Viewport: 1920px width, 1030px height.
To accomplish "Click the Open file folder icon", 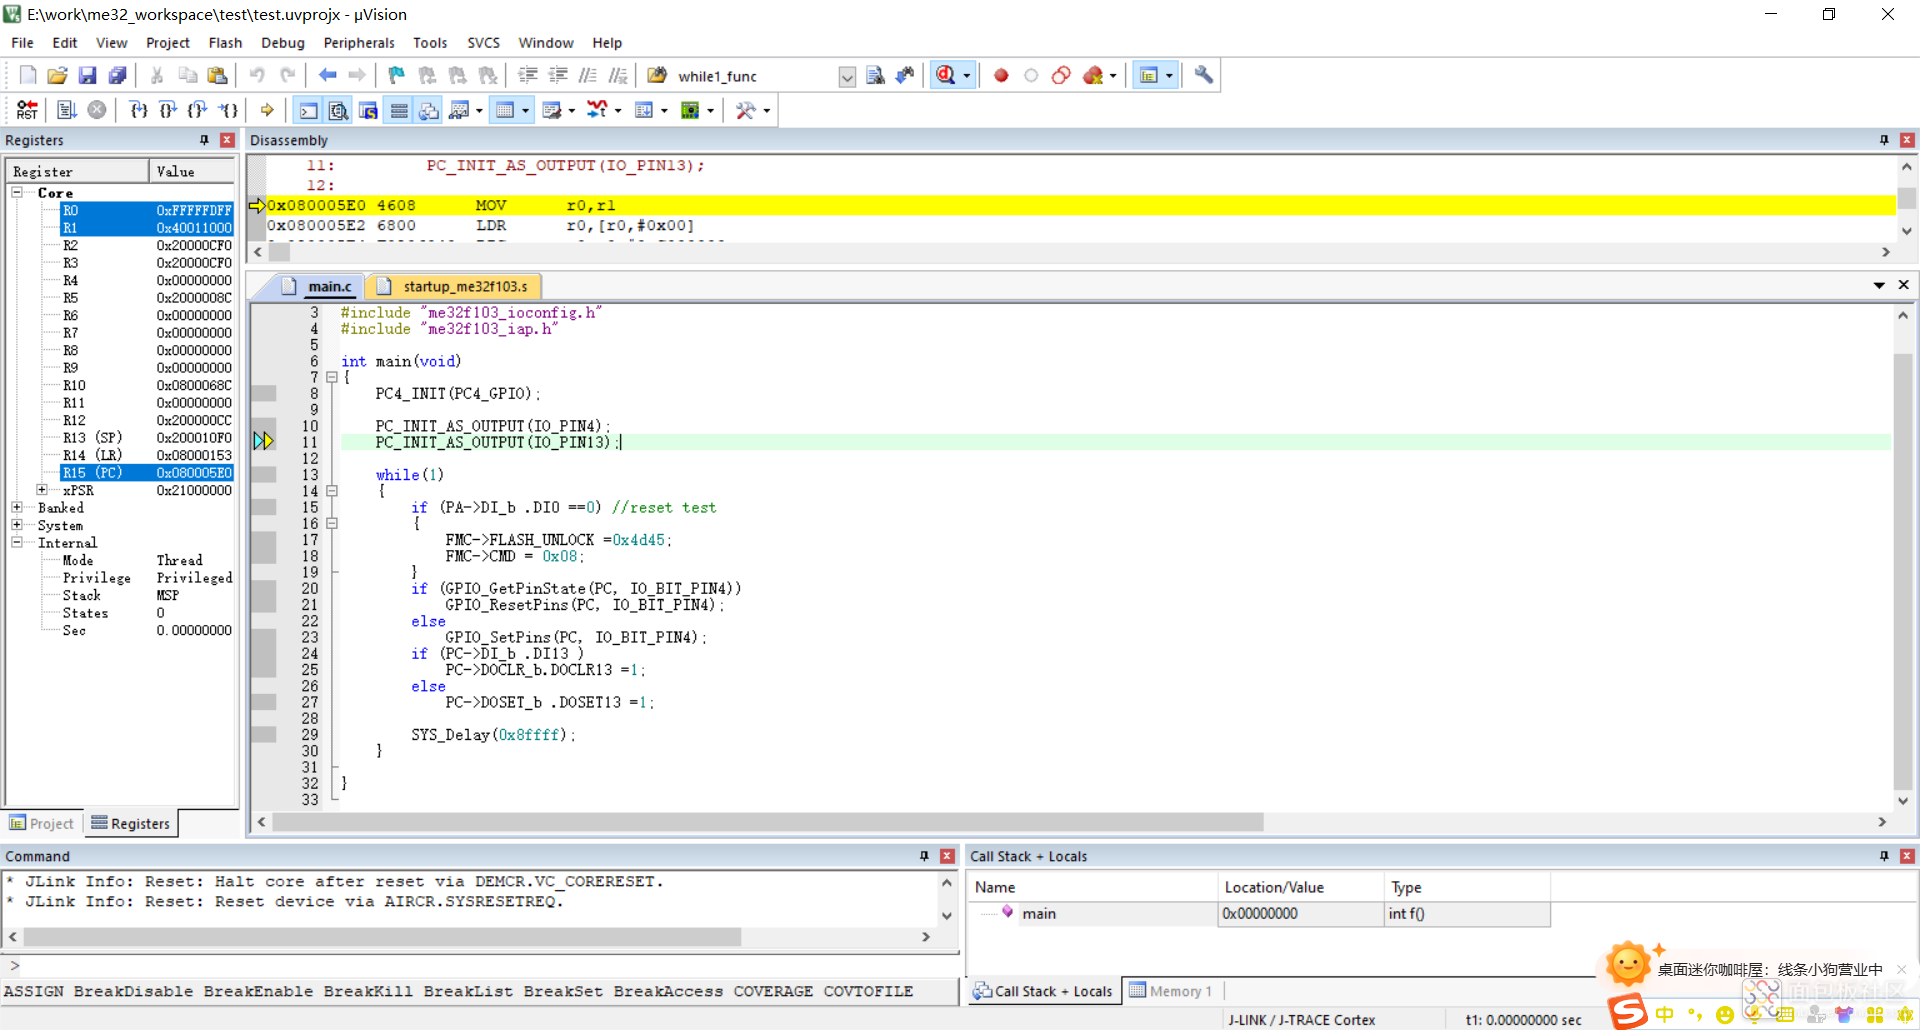I will pos(57,75).
